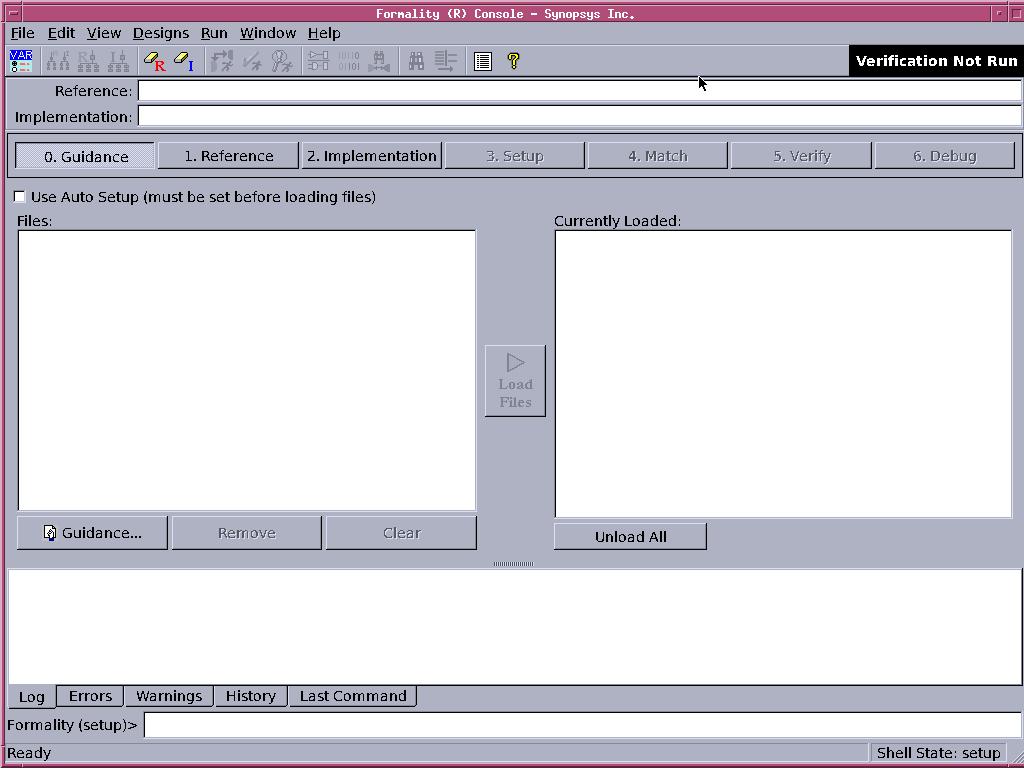The width and height of the screenshot is (1024, 768).
Task: Click the Guidance... file button
Action: [92, 533]
